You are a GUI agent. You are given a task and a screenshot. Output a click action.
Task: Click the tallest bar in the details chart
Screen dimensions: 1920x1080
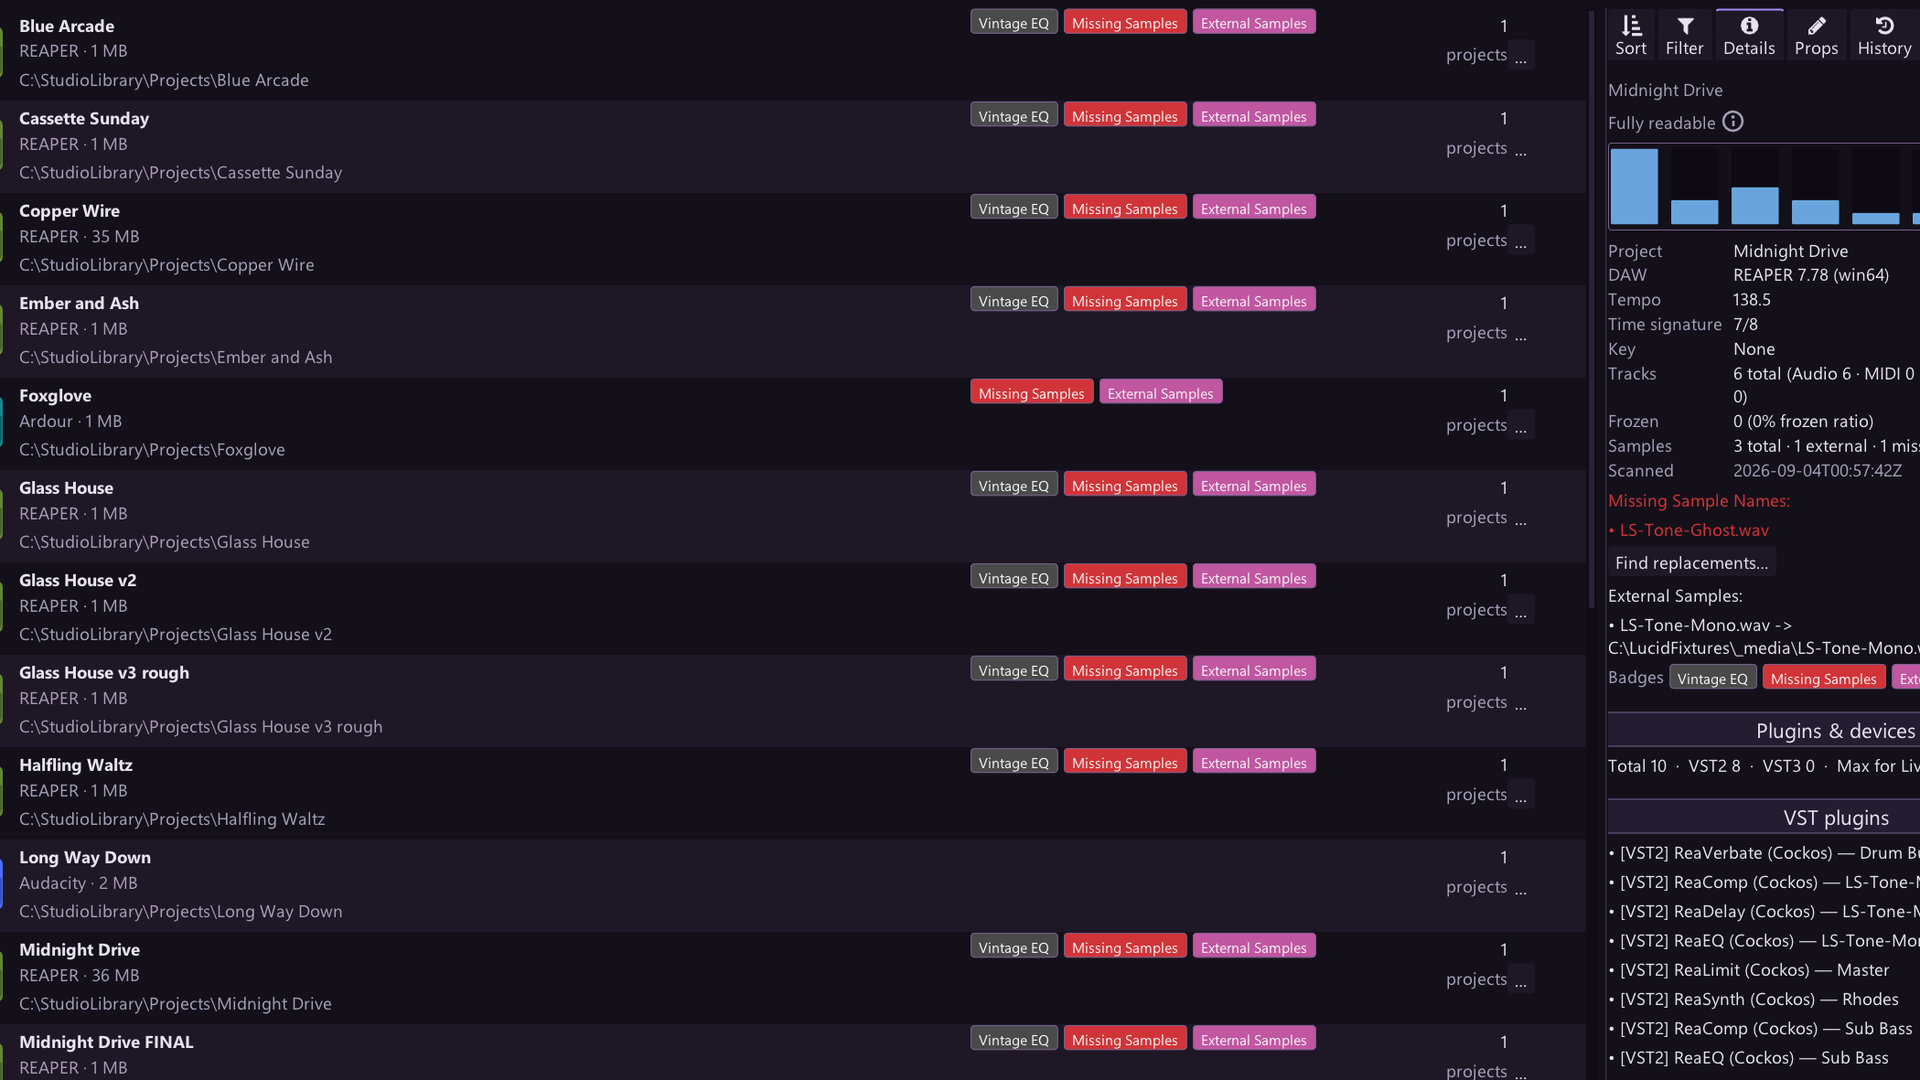1634,186
